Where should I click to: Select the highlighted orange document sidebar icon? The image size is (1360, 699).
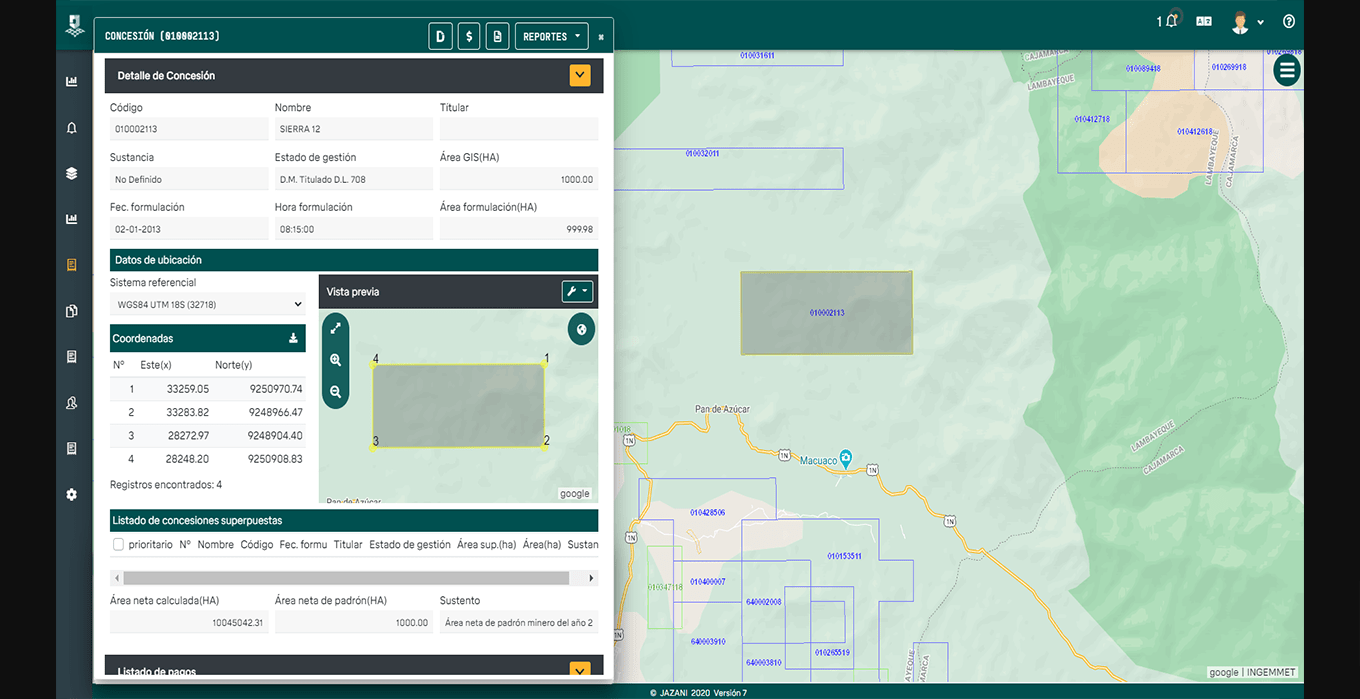click(72, 265)
